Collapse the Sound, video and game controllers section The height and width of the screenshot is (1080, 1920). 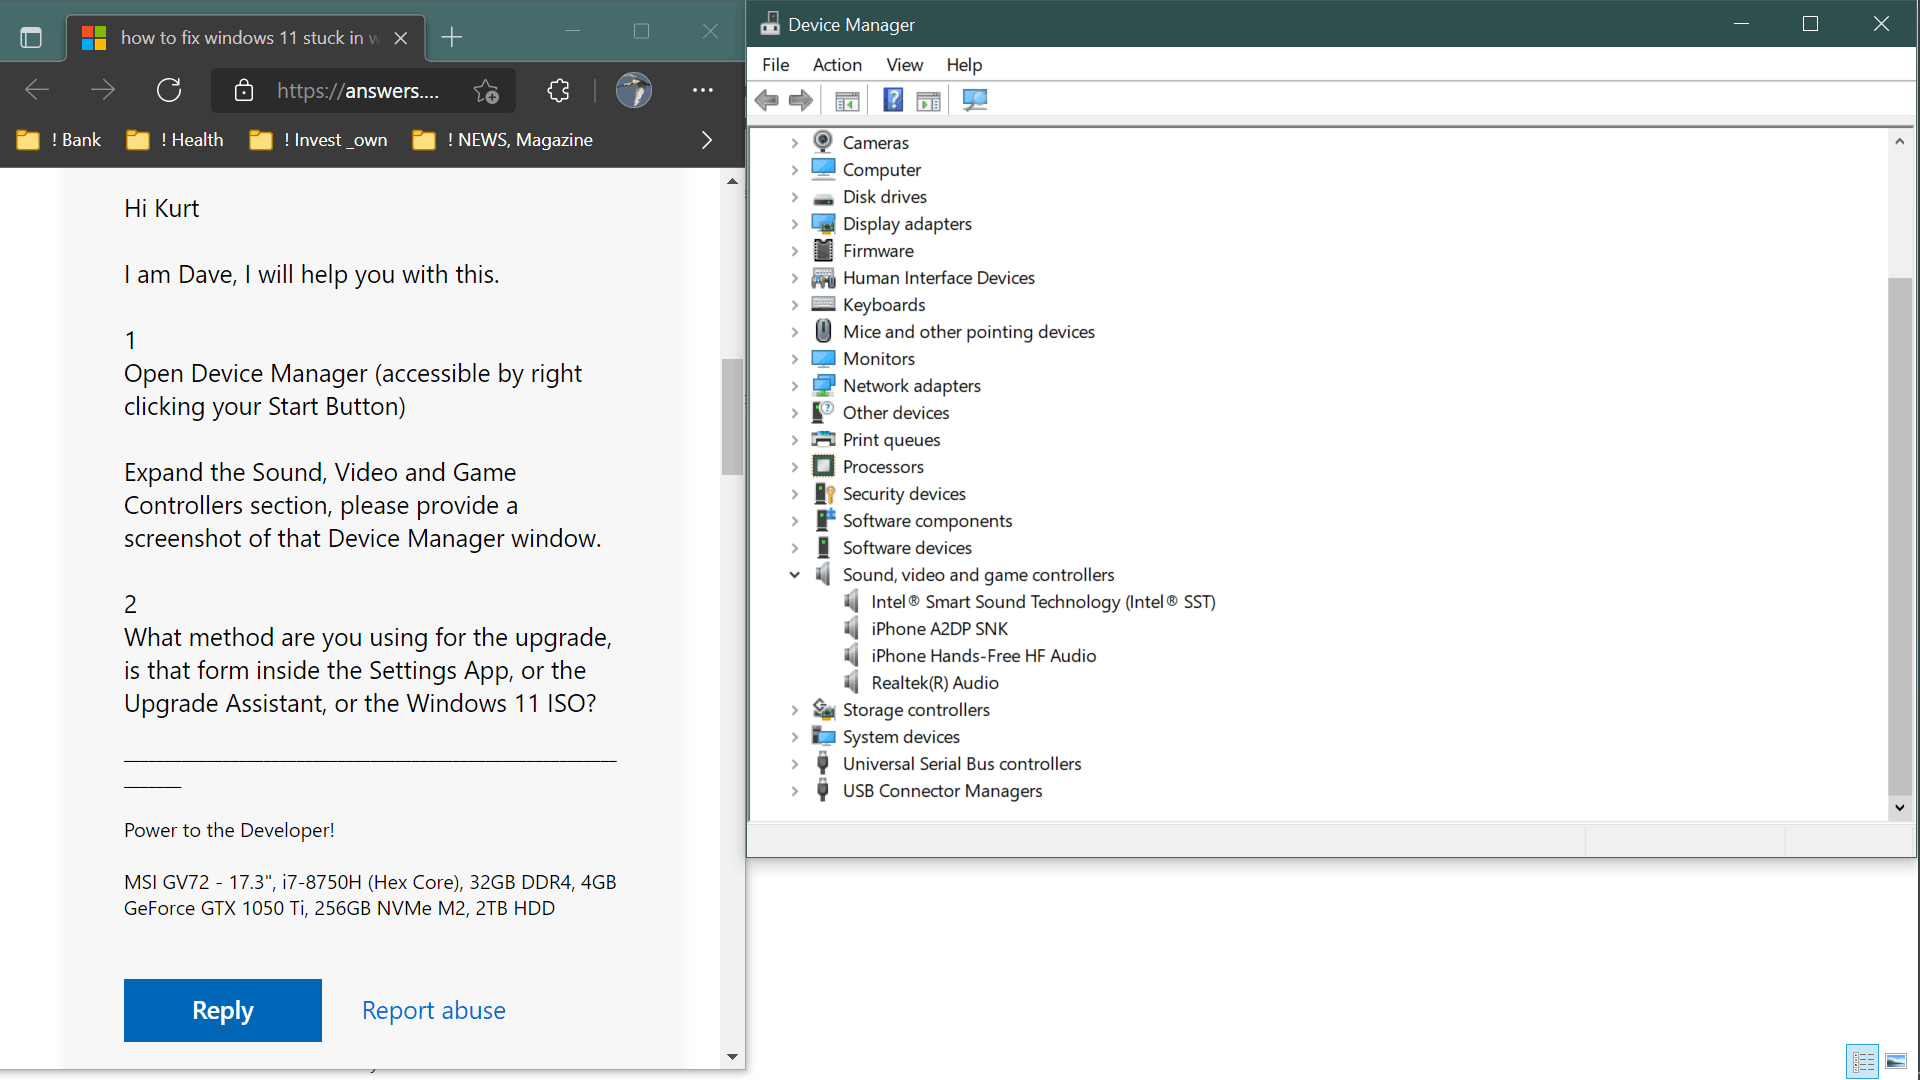795,574
